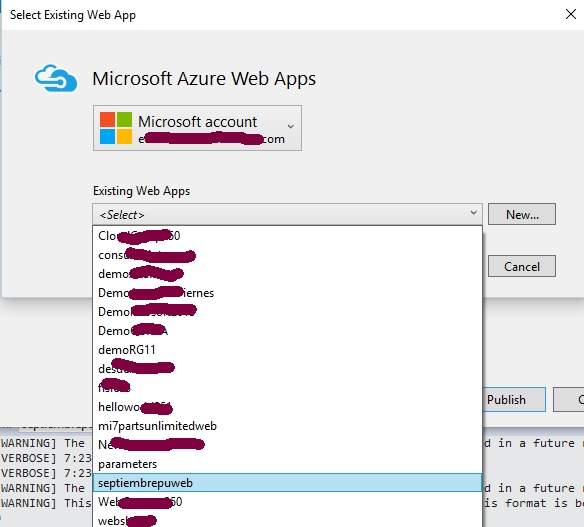Pick demoRG11 in the web apps list

(x=287, y=350)
